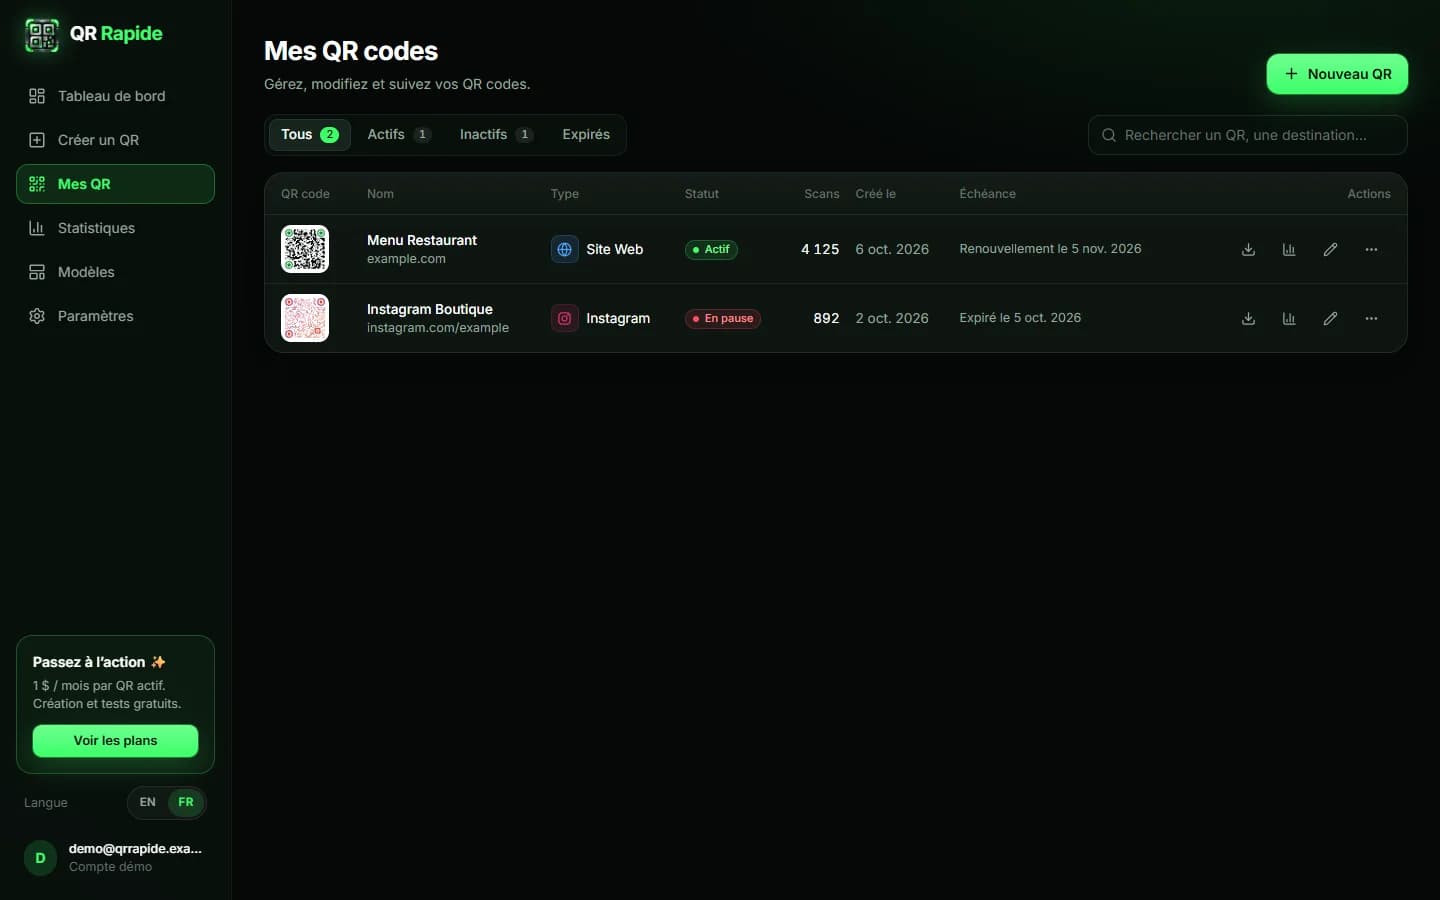Click the instagram.com/example destination text
The image size is (1440, 900).
tap(438, 328)
